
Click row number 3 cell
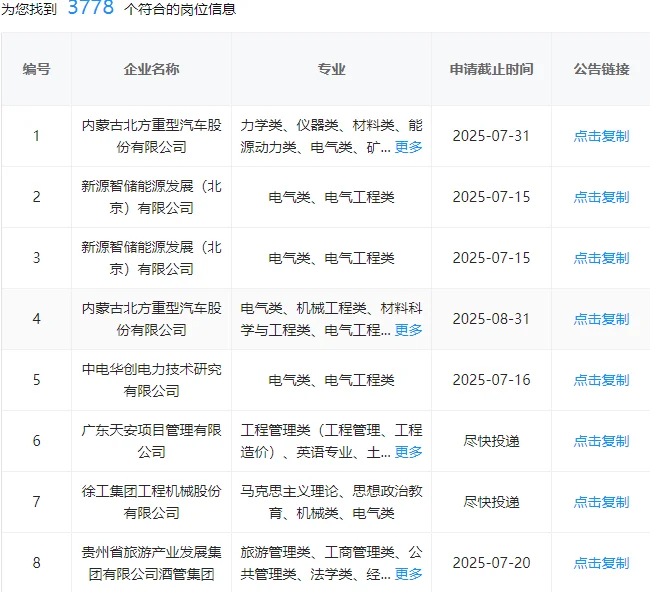click(36, 258)
